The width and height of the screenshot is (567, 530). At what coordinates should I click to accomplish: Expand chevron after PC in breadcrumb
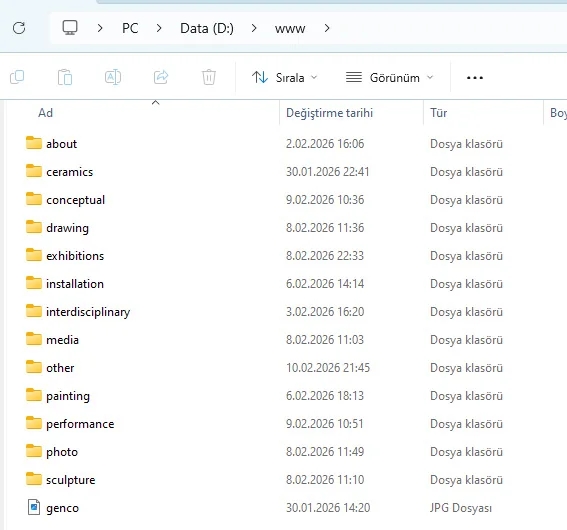point(159,28)
